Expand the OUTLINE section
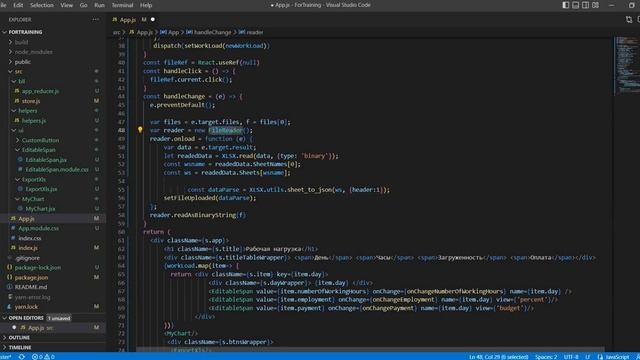Viewport: 640px width, 360px height. coord(4,338)
